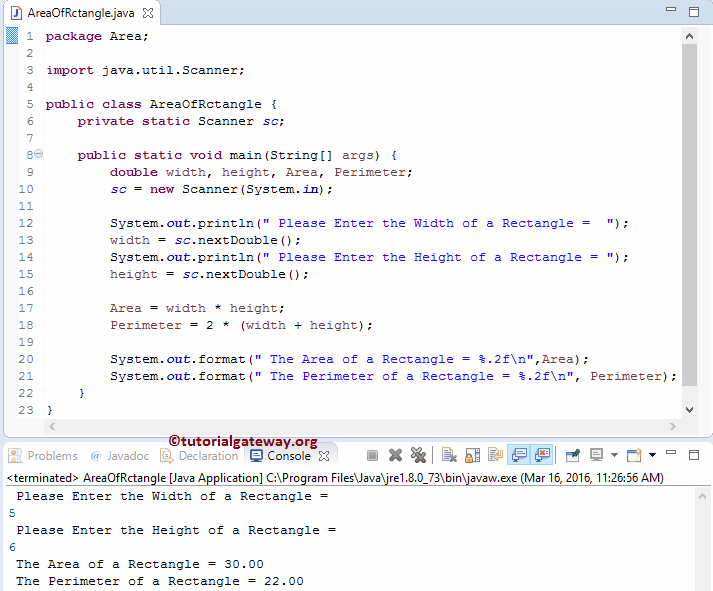The image size is (713, 591).
Task: Click the editor horizontal scroll right arrow
Action: point(673,426)
